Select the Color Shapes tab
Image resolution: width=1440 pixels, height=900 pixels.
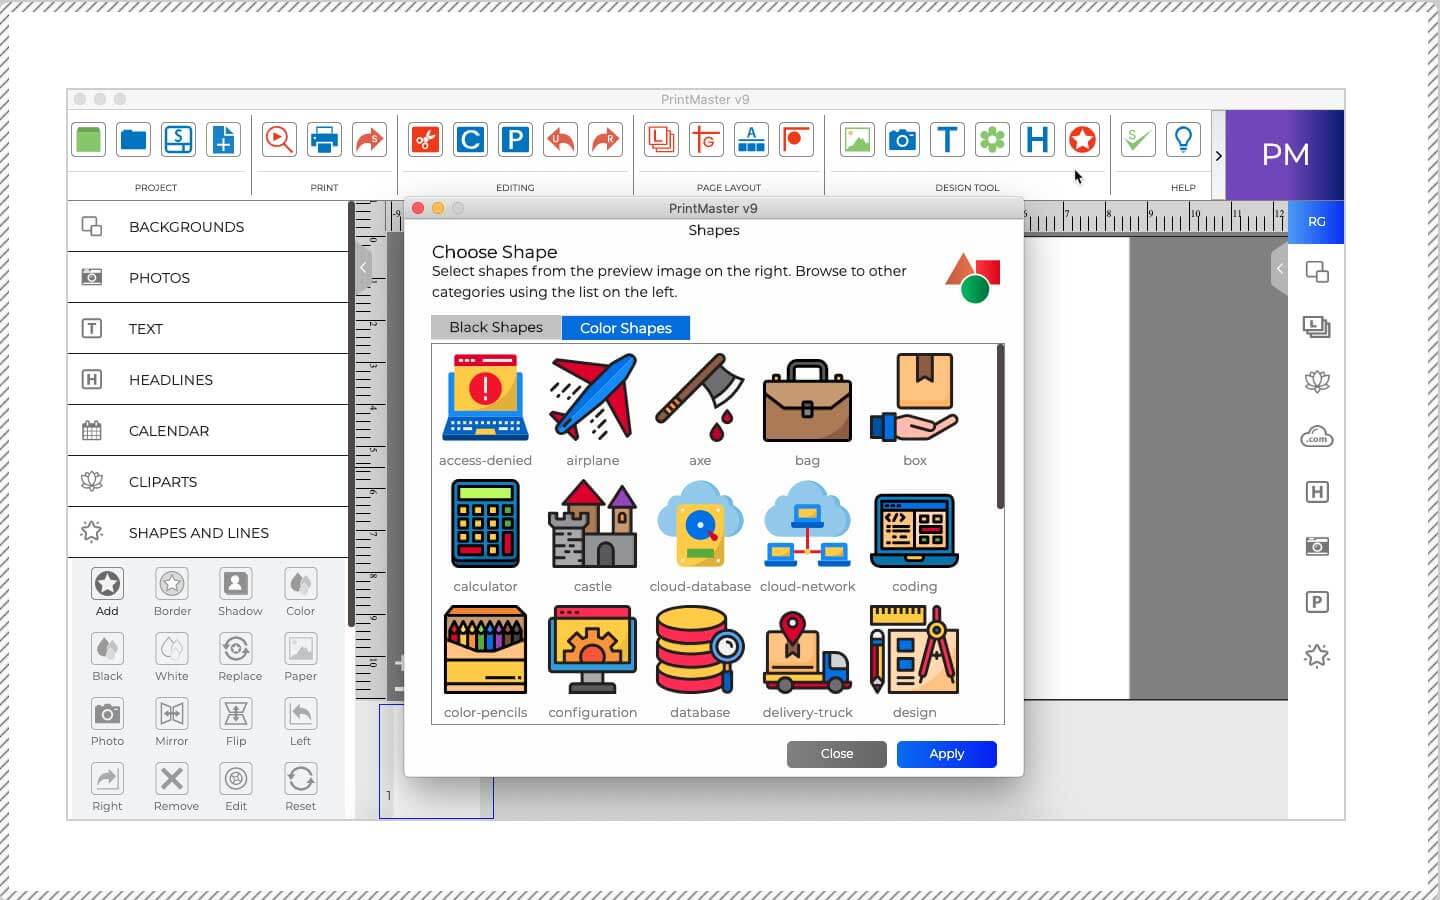(626, 327)
